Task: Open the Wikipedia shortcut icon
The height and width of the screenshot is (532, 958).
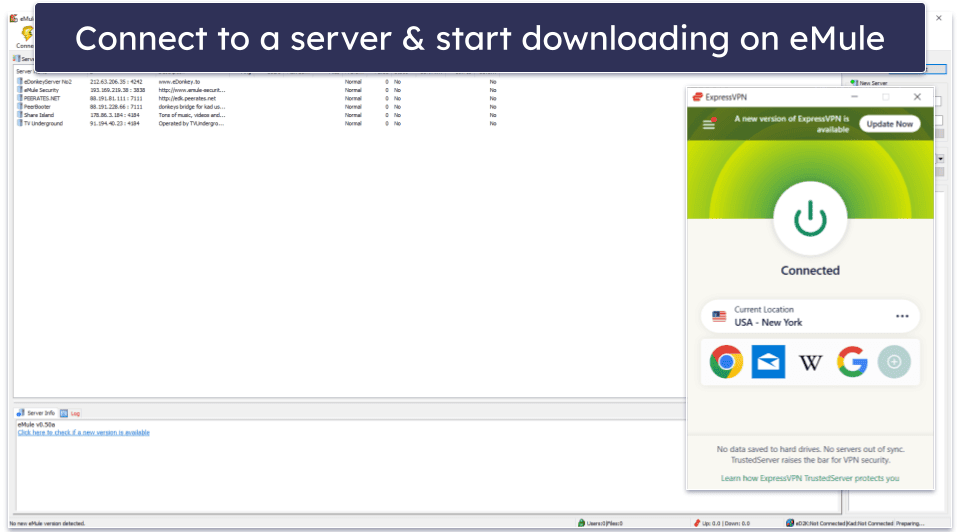Action: click(810, 362)
